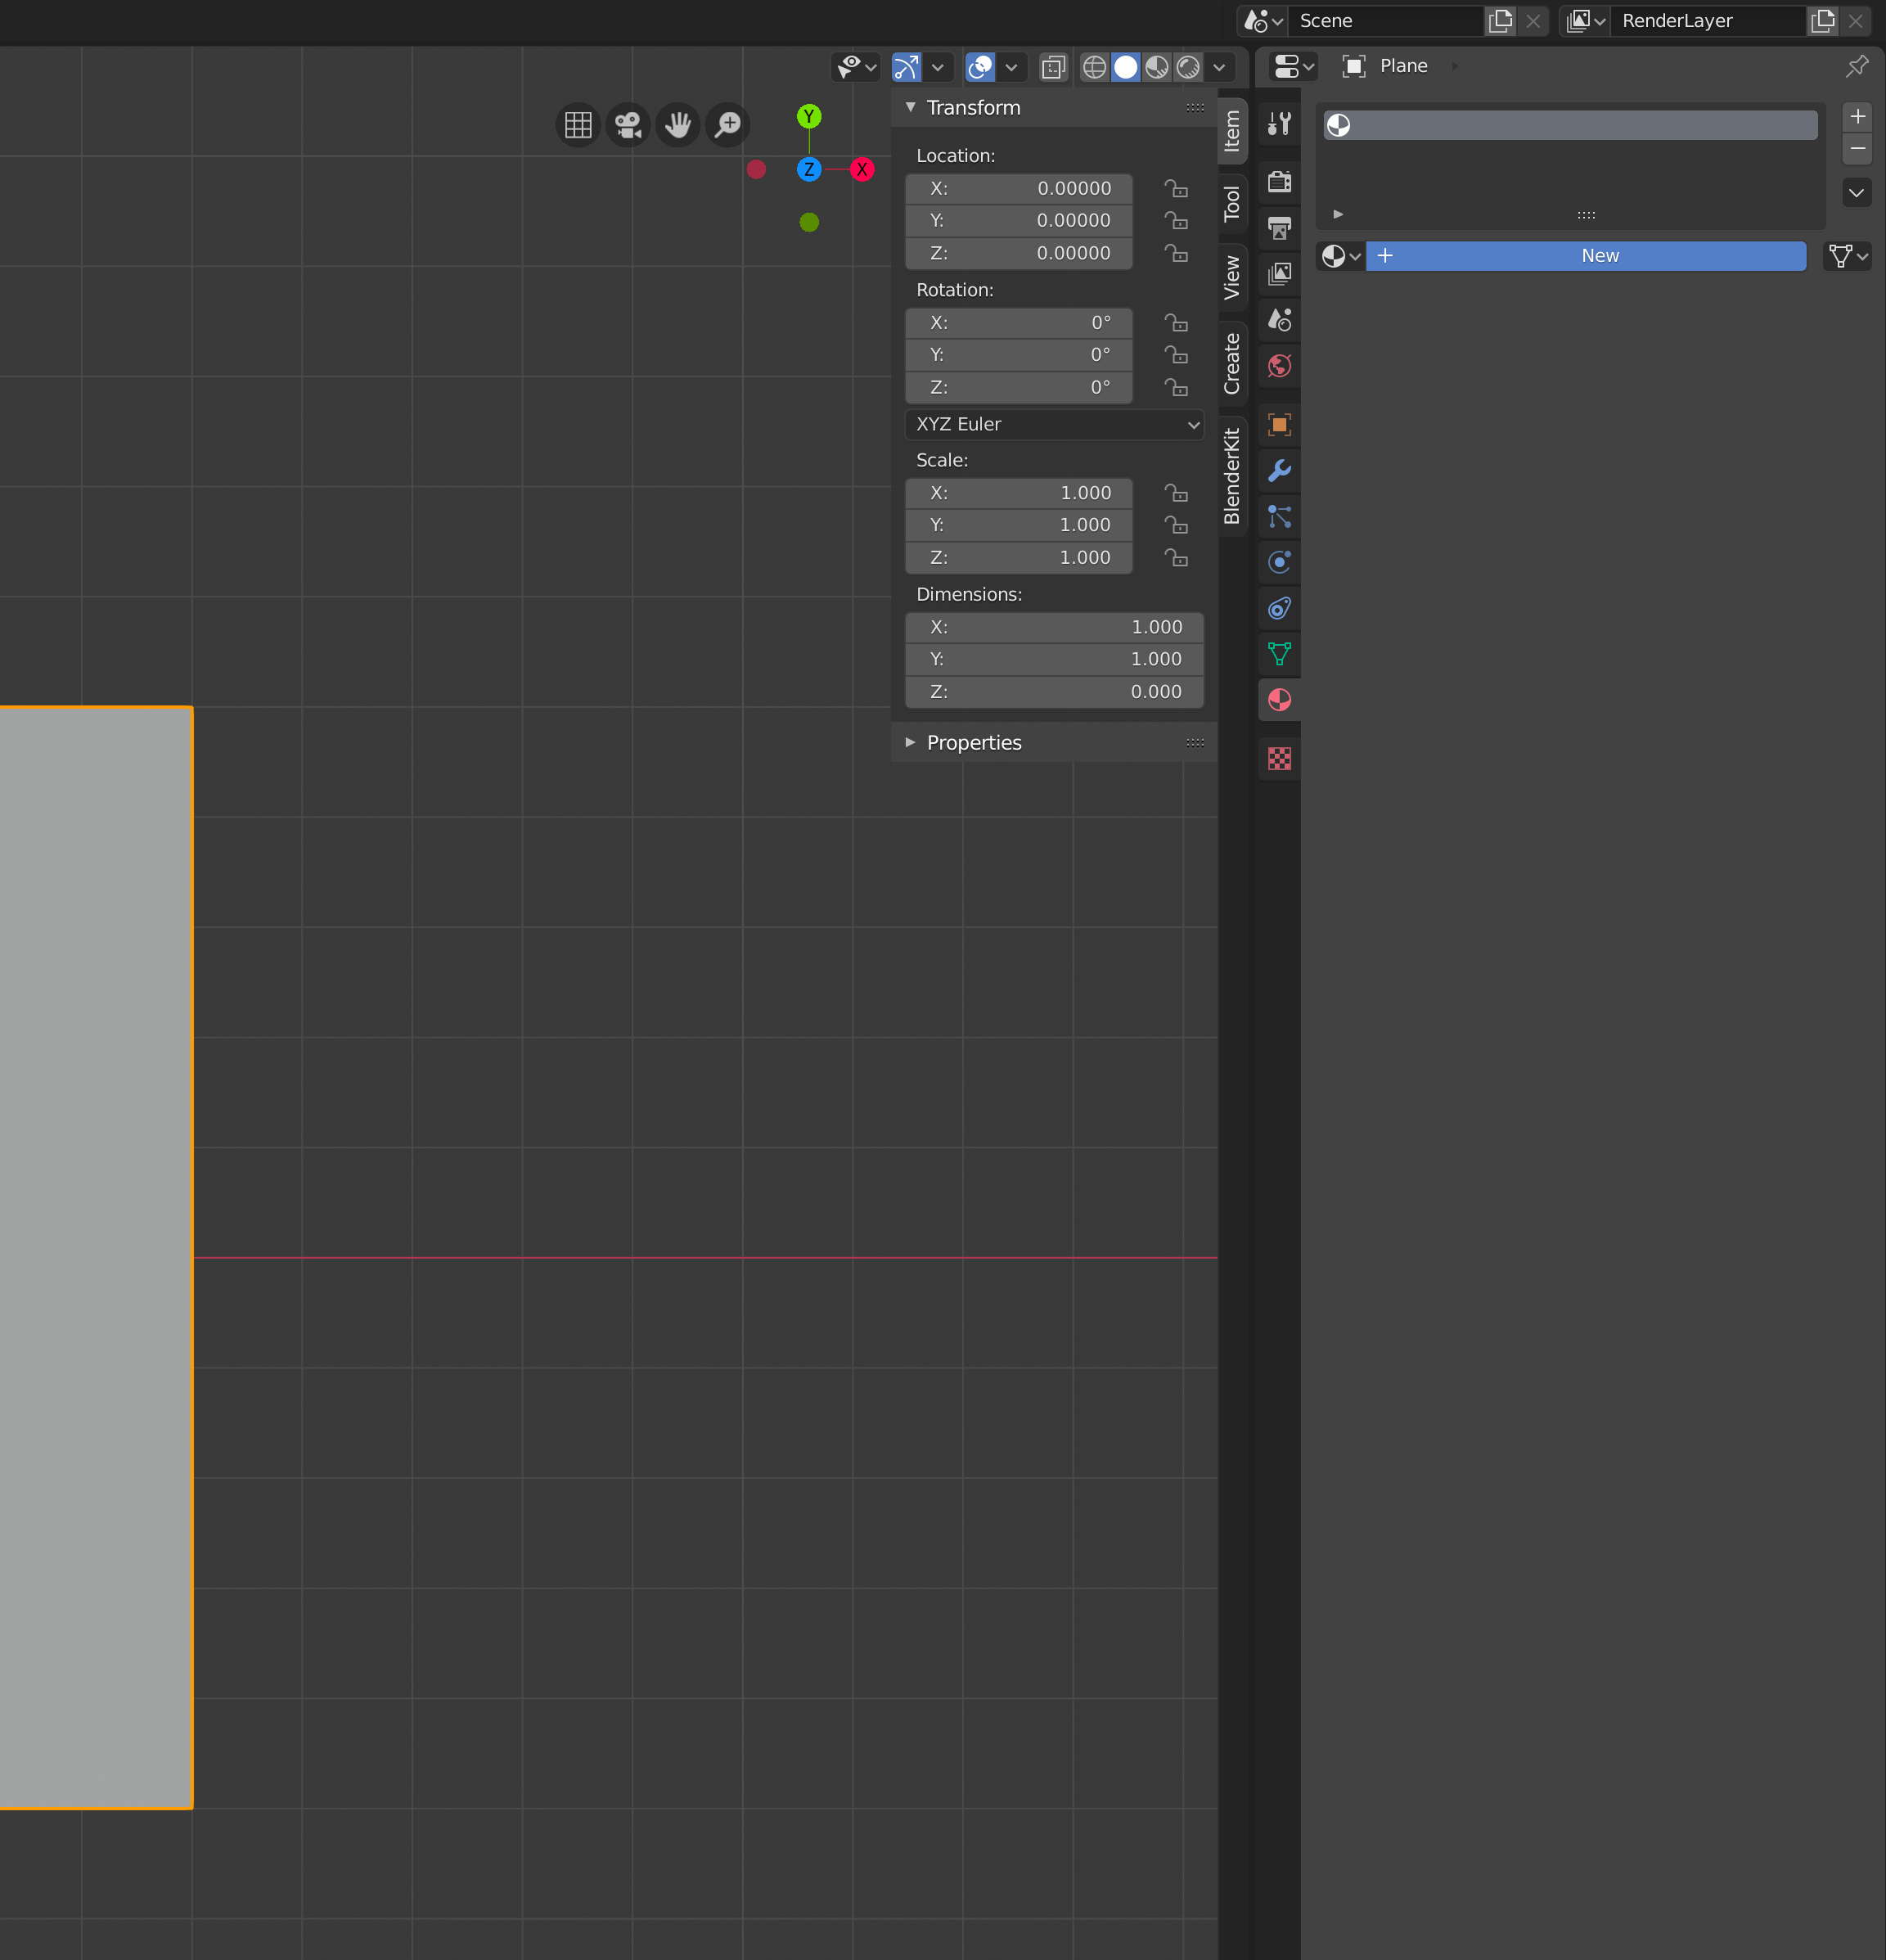Click the pin properties context icon
The width and height of the screenshot is (1886, 1960).
click(1857, 66)
